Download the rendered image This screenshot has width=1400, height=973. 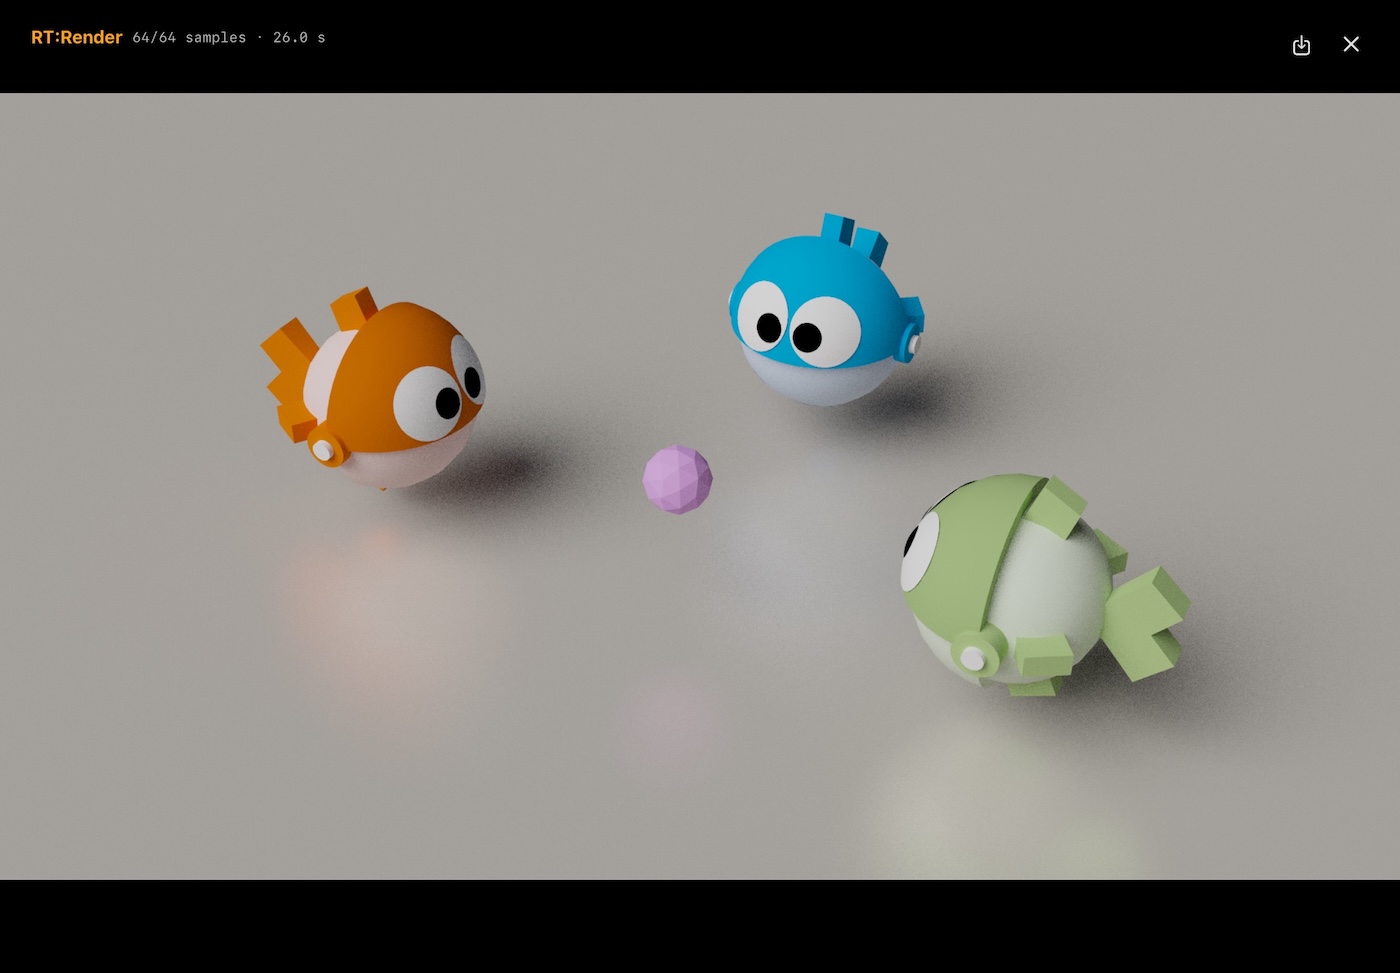[1301, 45]
